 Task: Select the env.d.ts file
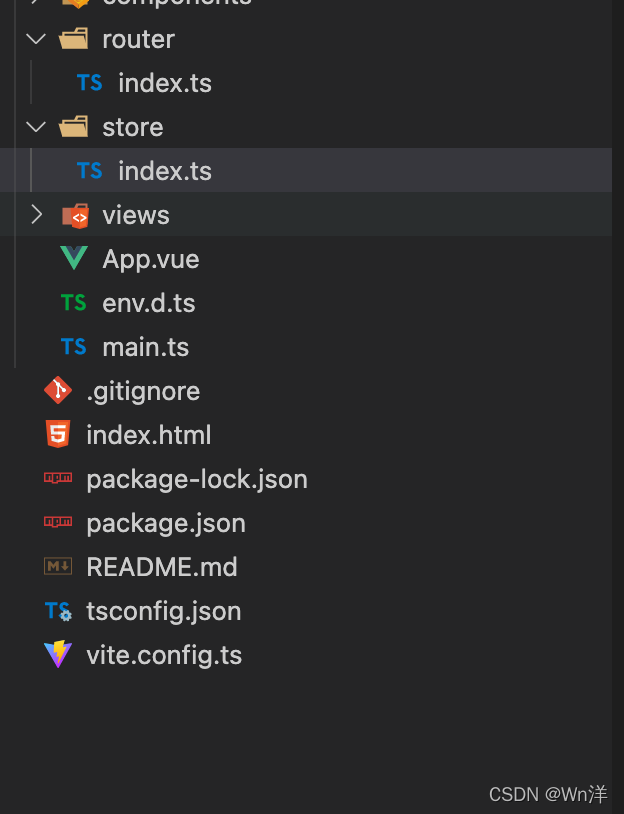click(148, 302)
